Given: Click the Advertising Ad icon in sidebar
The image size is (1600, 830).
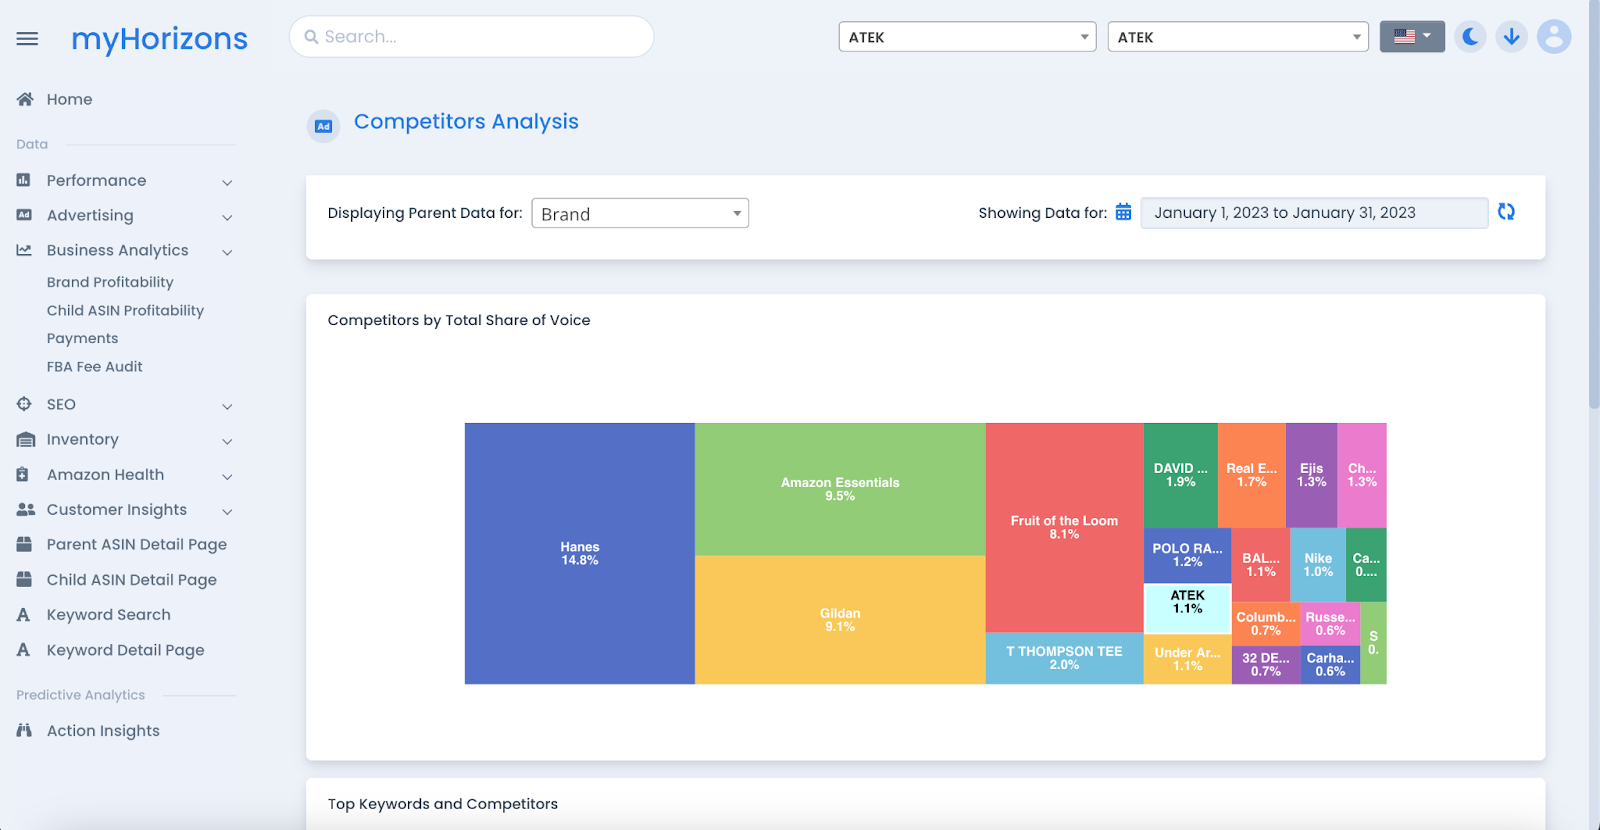Looking at the screenshot, I should (24, 215).
